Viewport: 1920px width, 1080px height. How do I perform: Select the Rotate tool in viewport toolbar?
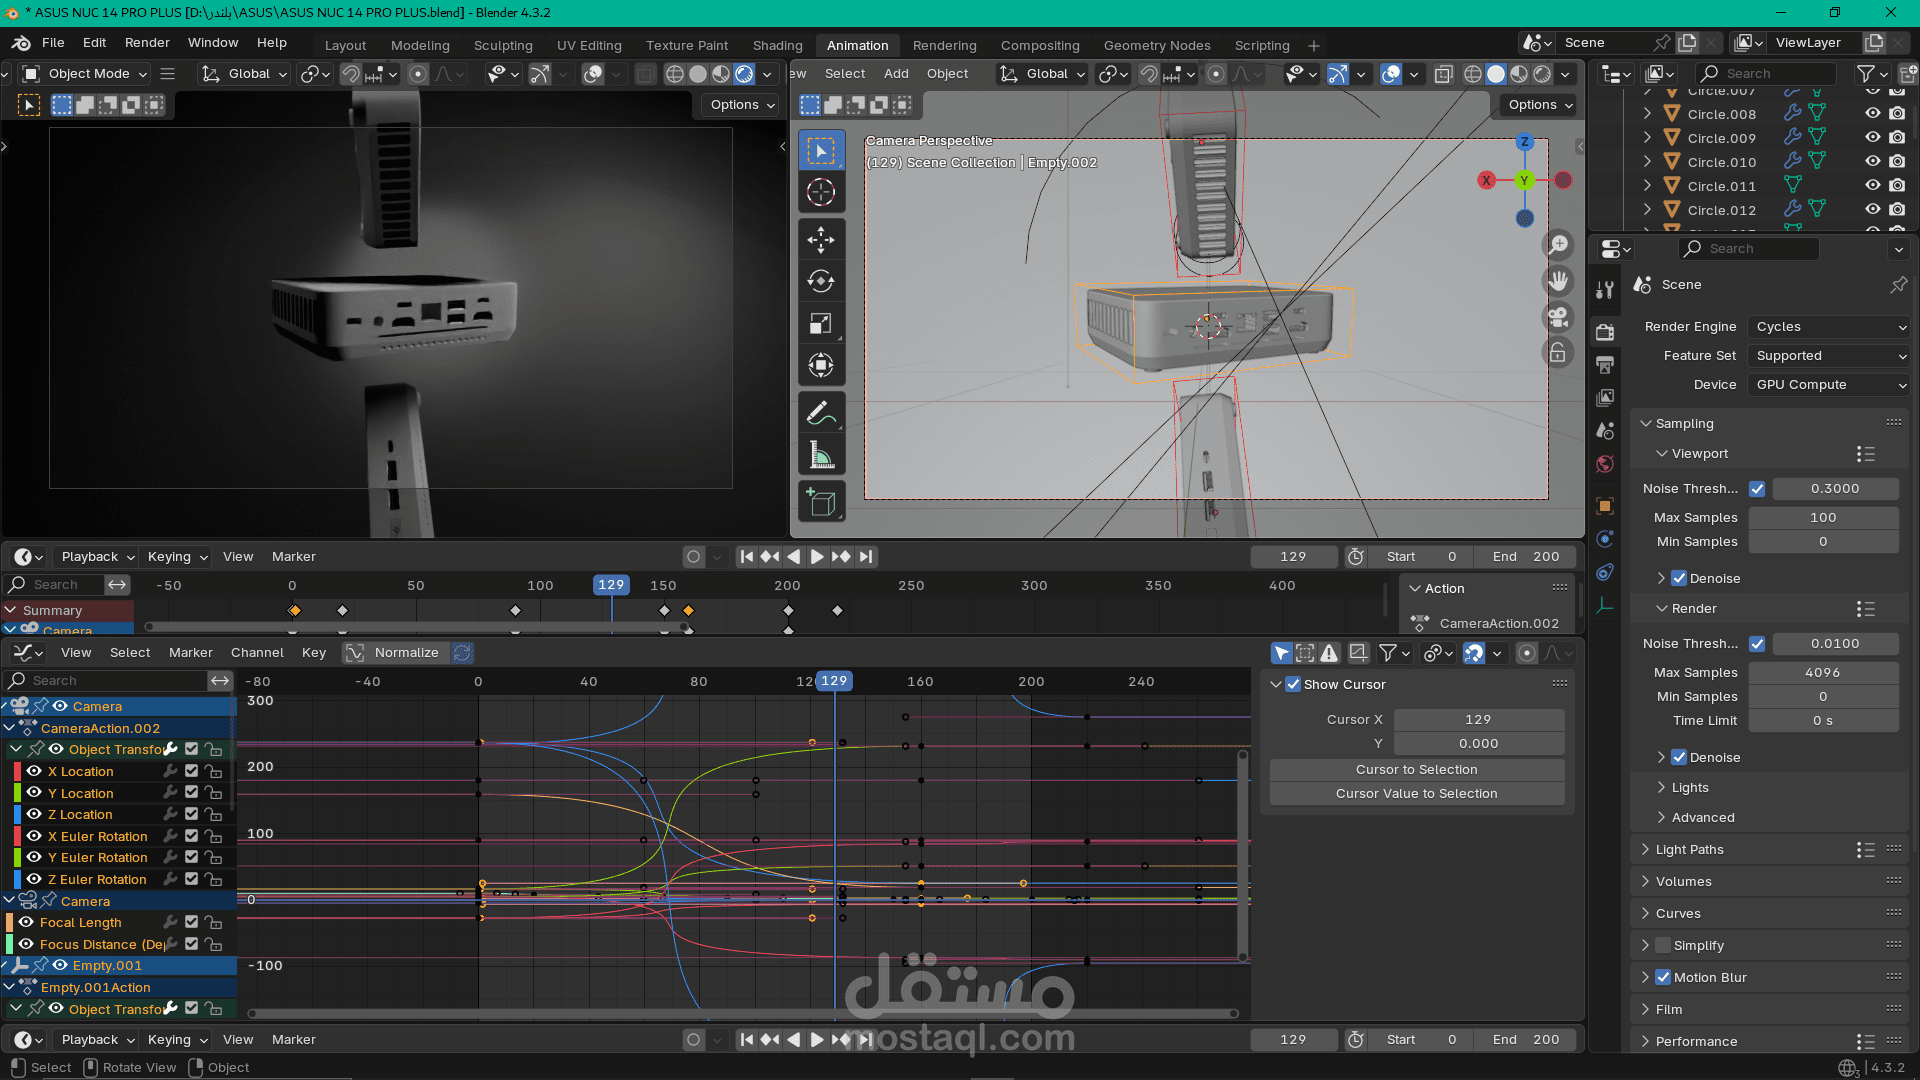pos(821,281)
